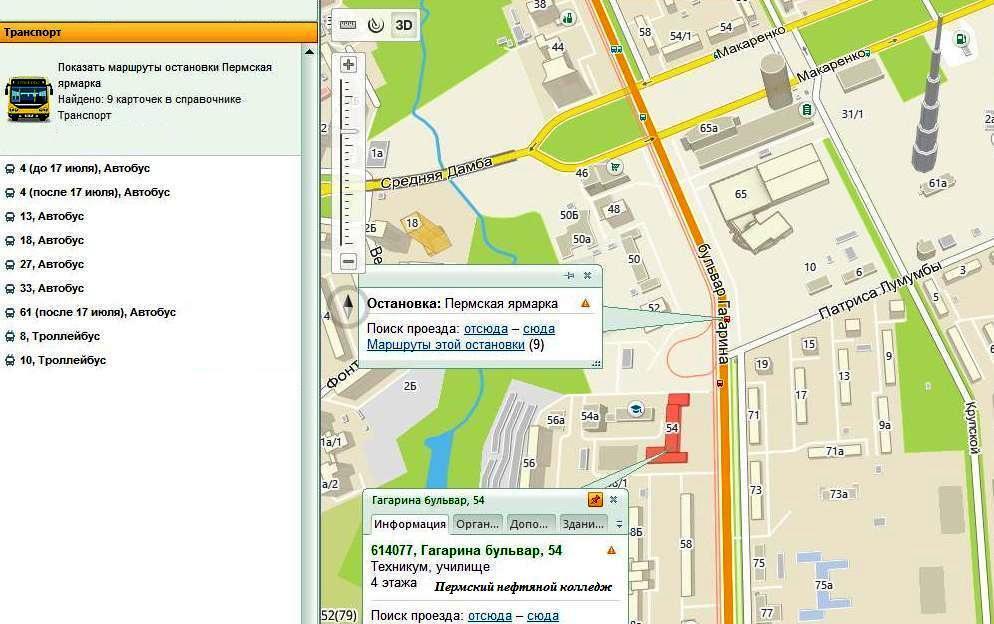994x624 pixels.
Task: Click the building number 61а label
Action: tap(938, 183)
